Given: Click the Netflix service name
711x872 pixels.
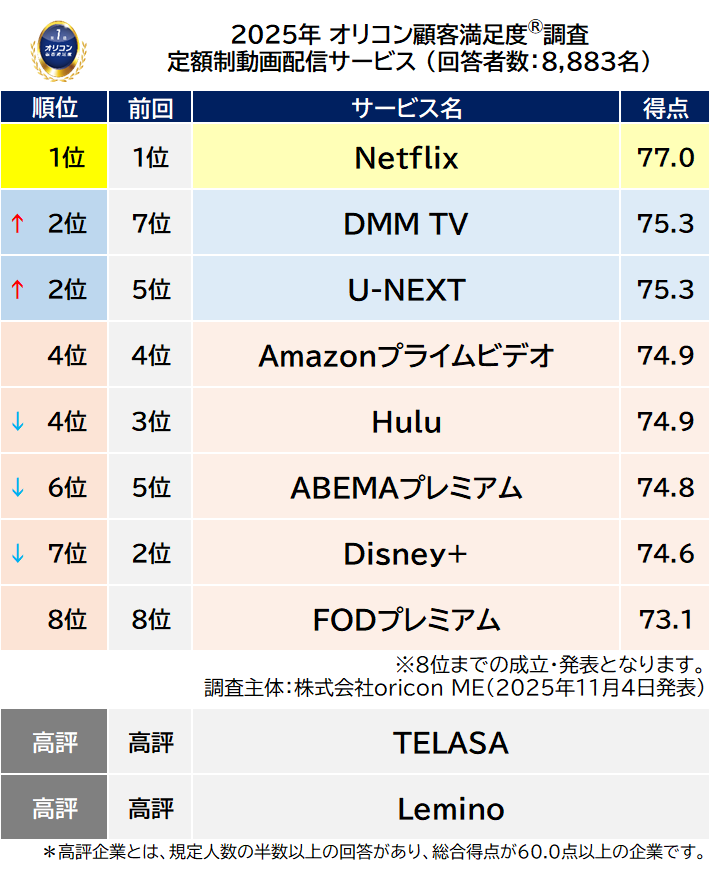Looking at the screenshot, I should [406, 158].
